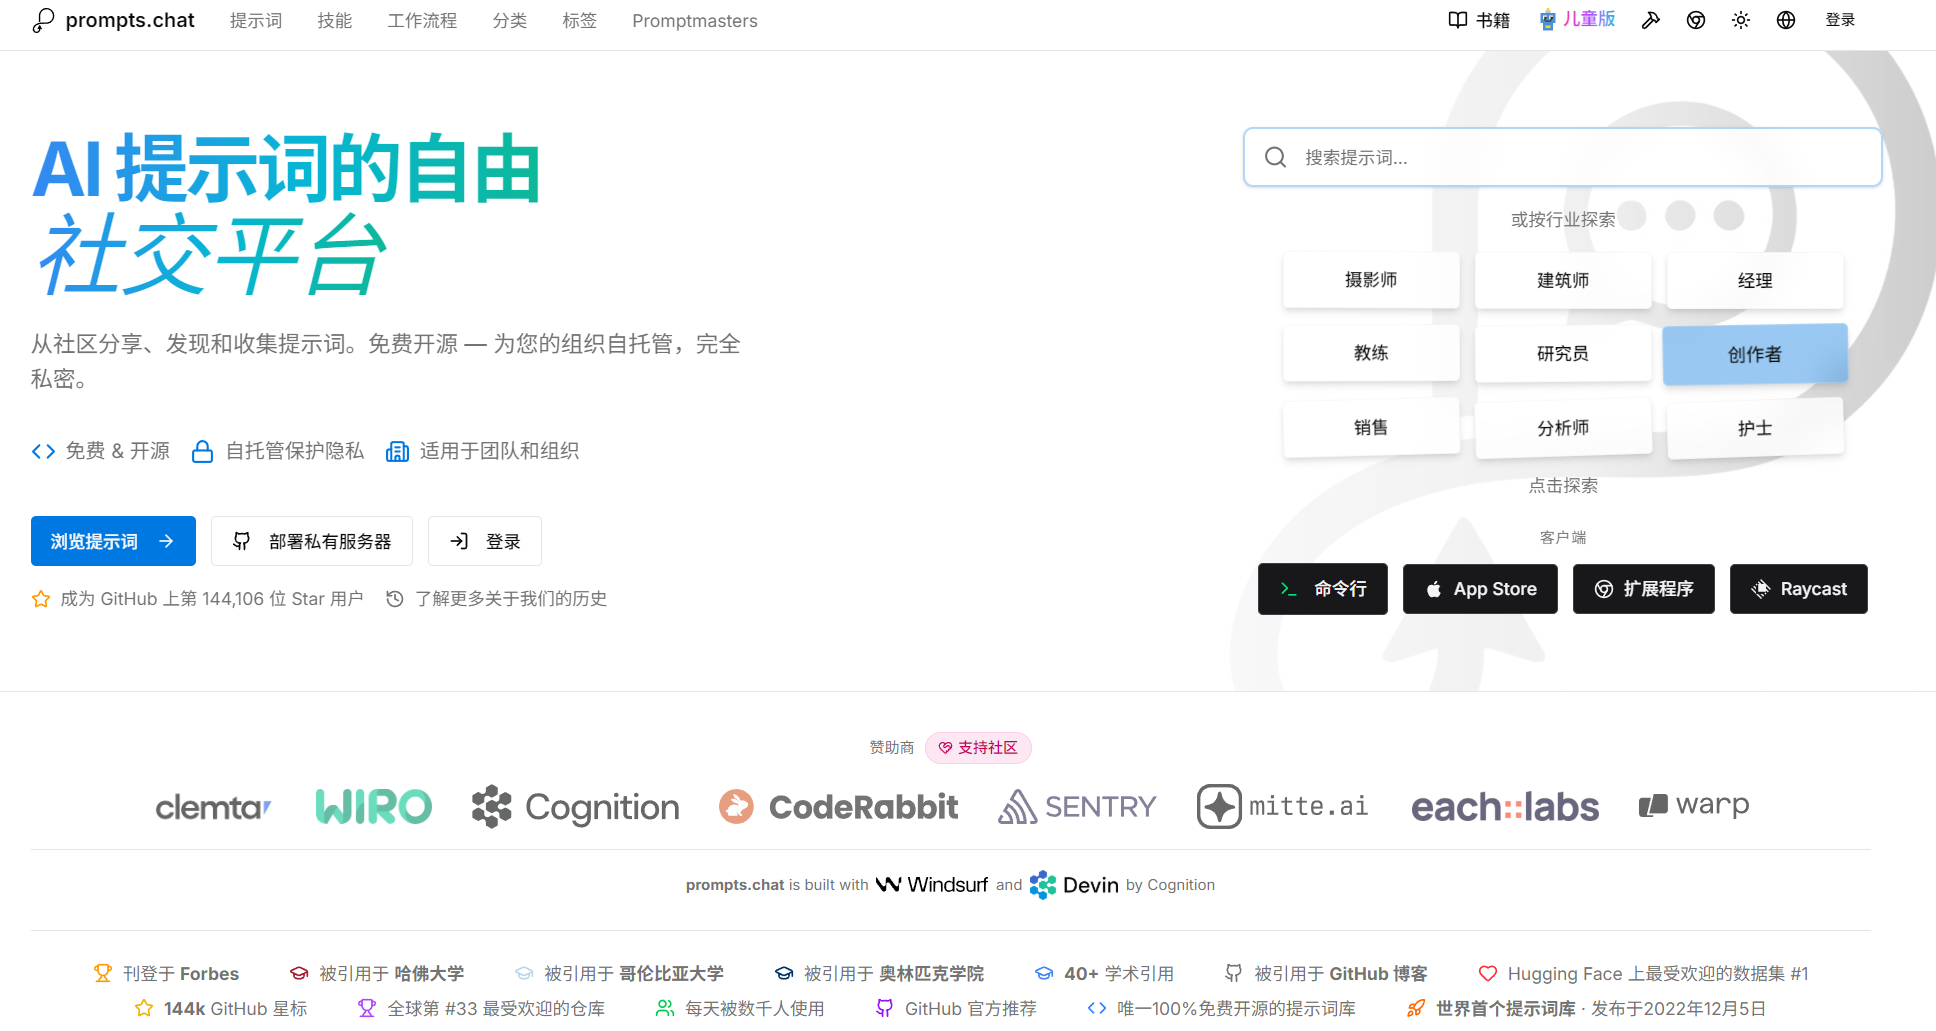Visit the CodeRabbit sponsor logo
This screenshot has width=1936, height=1031.
(x=838, y=807)
